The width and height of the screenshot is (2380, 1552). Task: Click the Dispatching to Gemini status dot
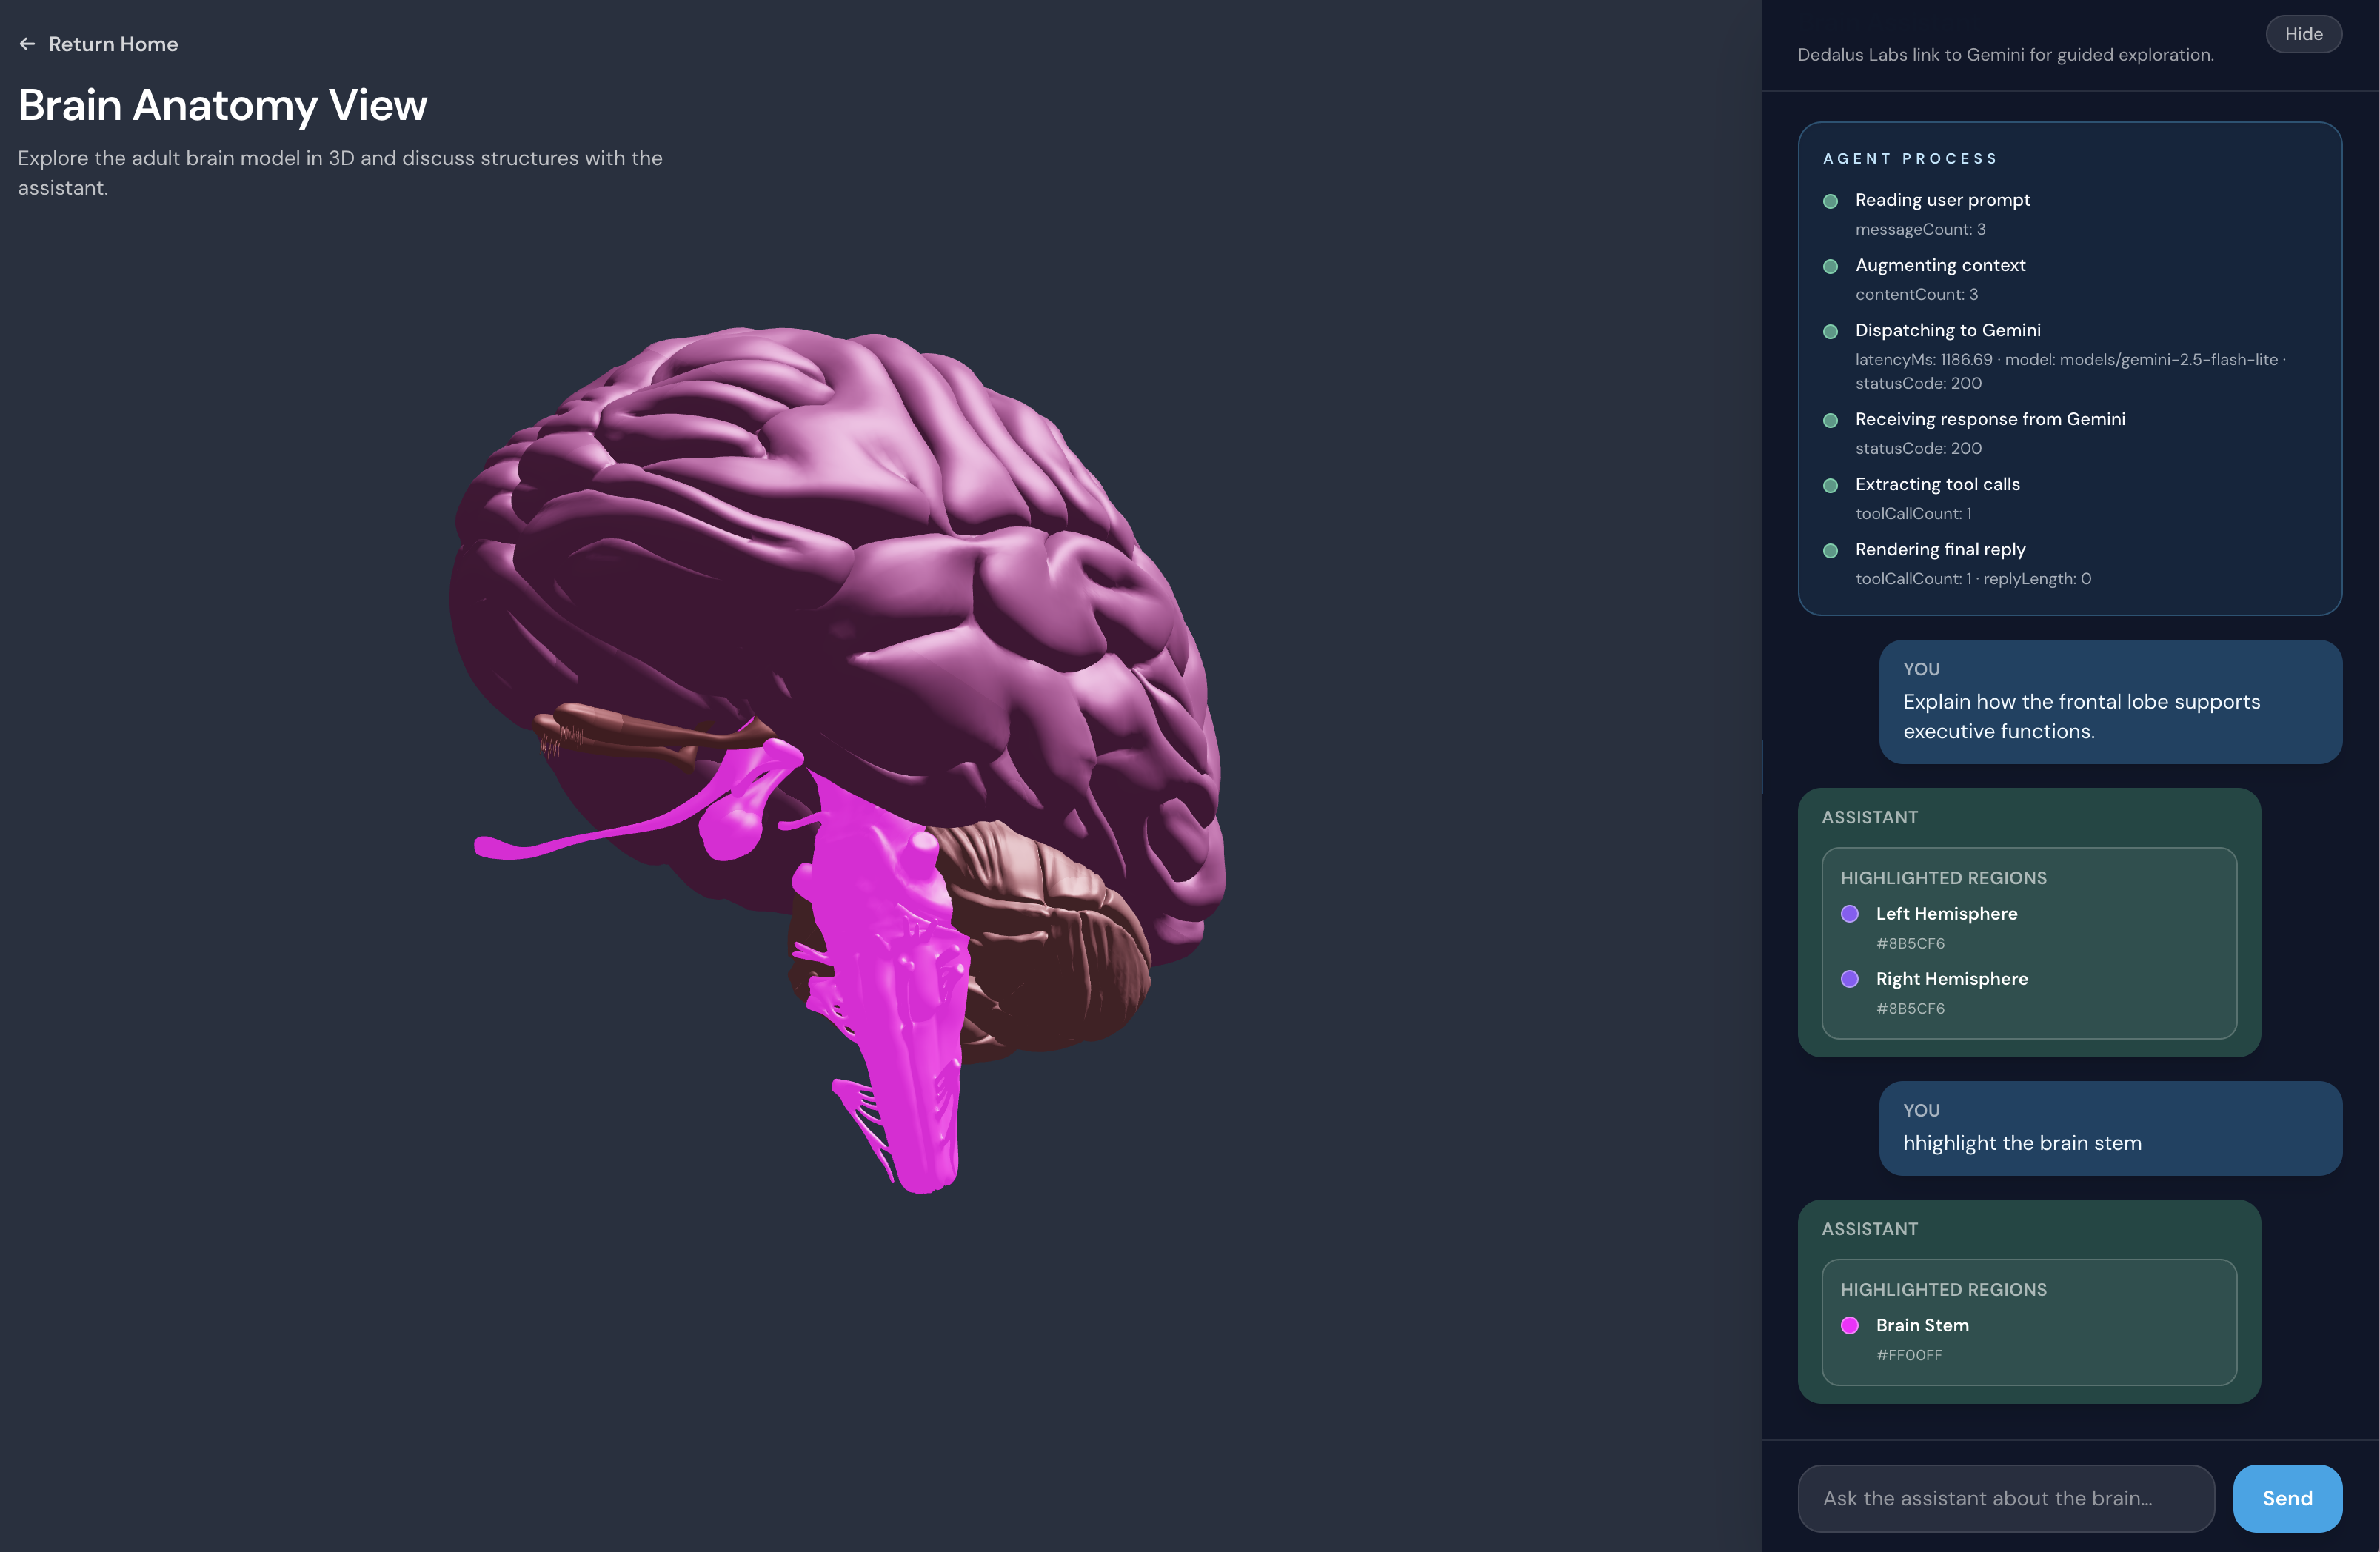coord(1831,331)
